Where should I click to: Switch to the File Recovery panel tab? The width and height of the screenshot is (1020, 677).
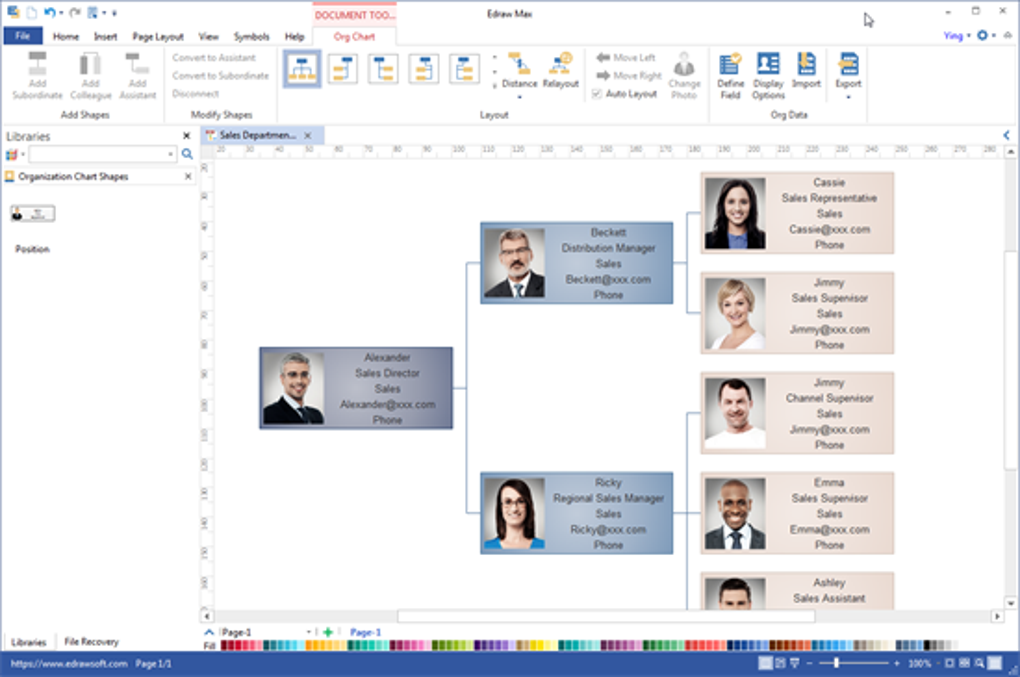point(91,642)
